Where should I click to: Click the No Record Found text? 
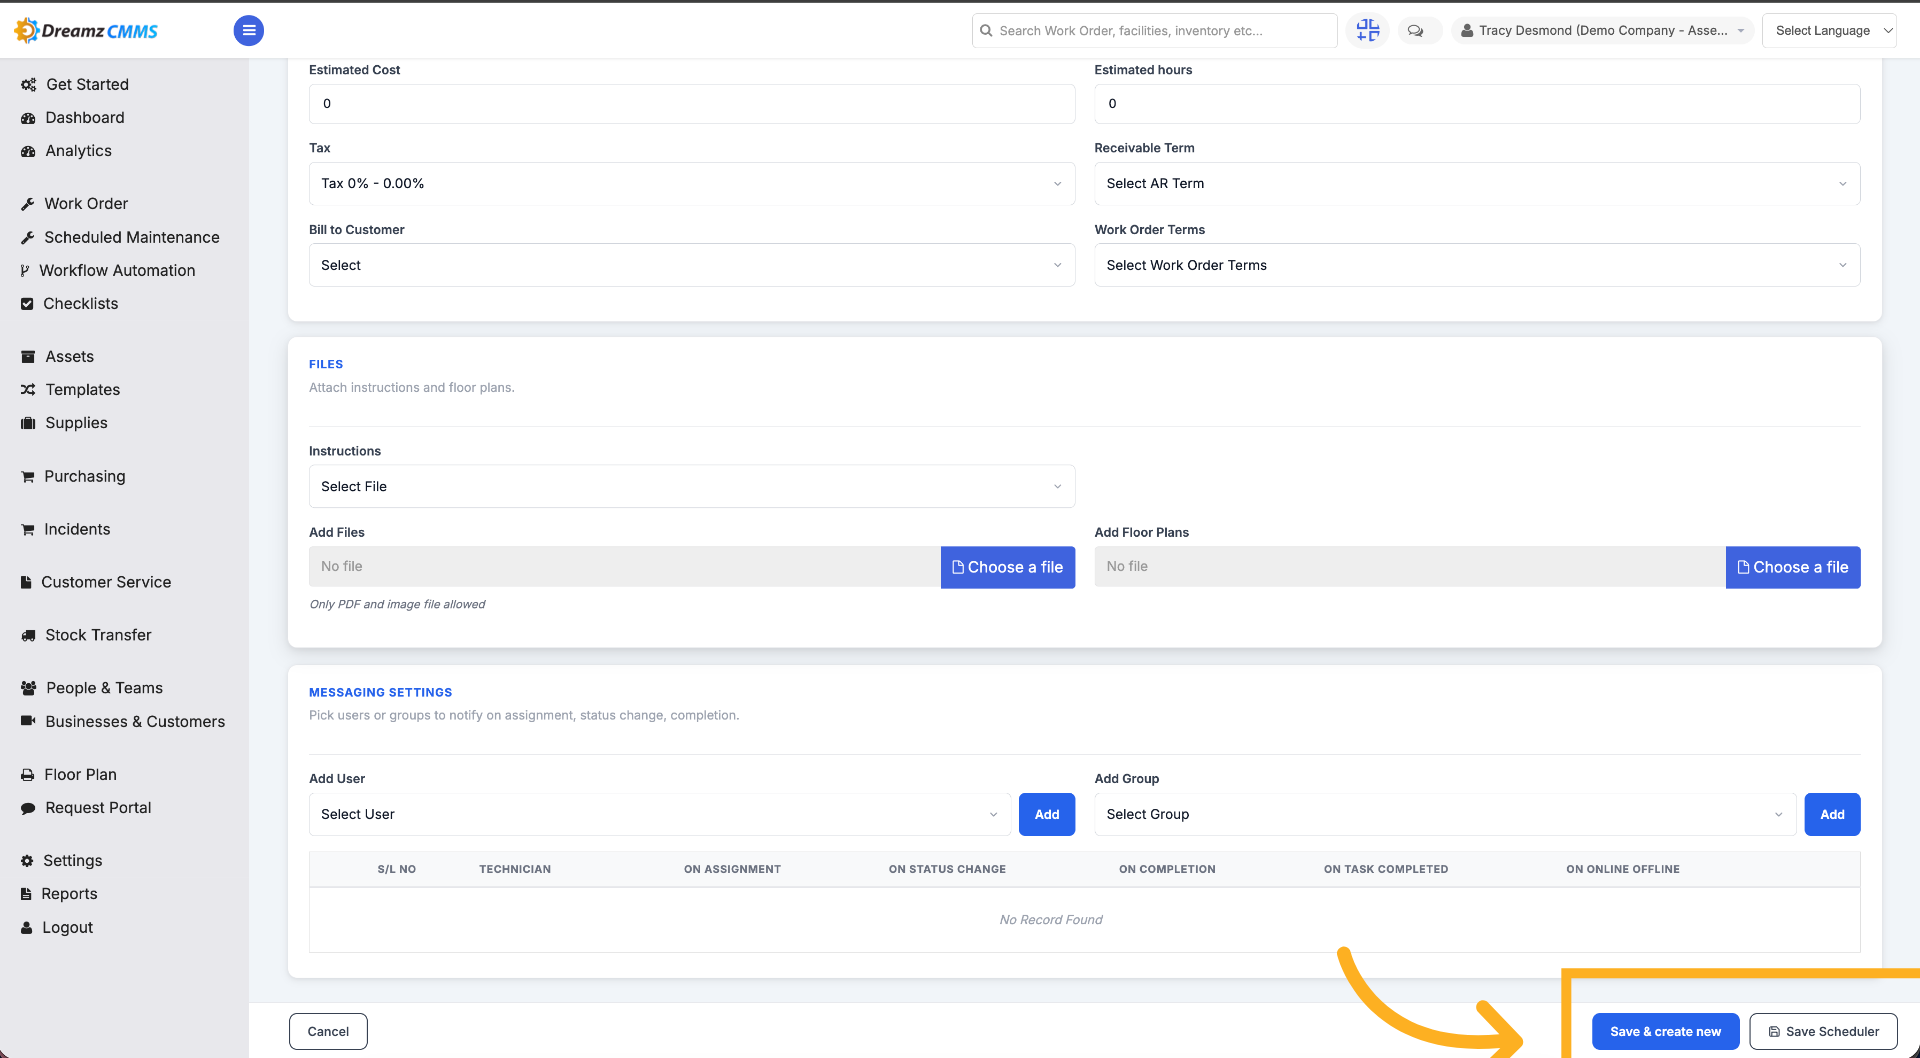pyautogui.click(x=1051, y=920)
